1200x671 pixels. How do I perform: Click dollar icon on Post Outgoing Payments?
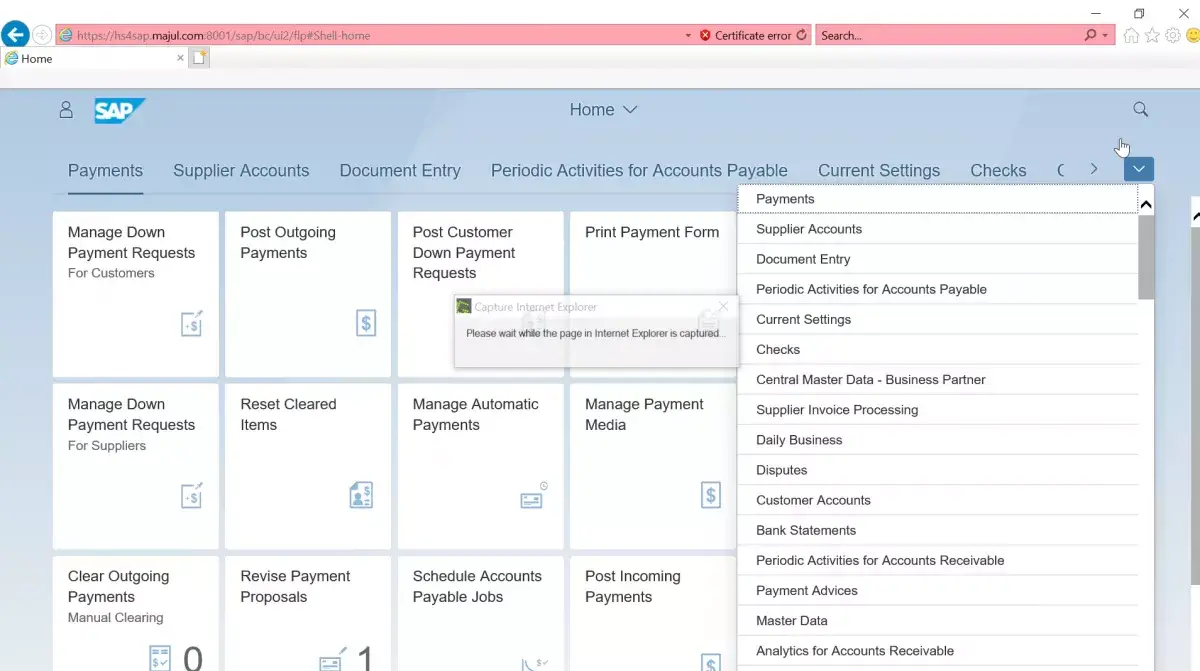pyautogui.click(x=366, y=323)
